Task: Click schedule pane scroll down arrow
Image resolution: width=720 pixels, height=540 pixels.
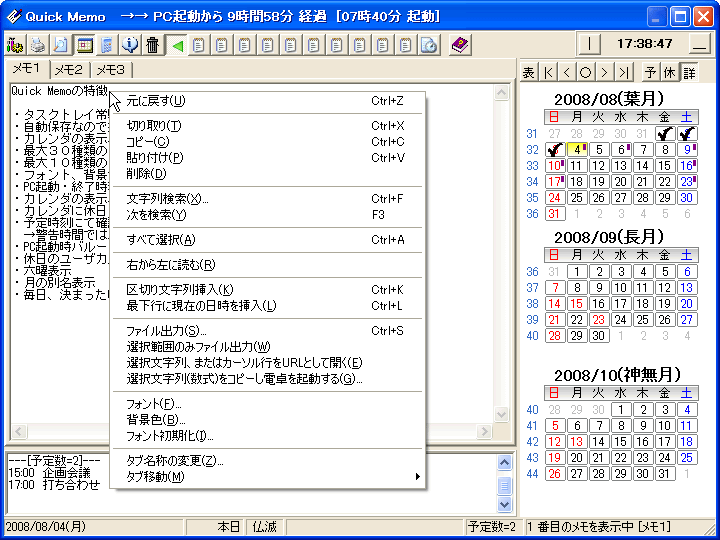Action: coord(504,504)
